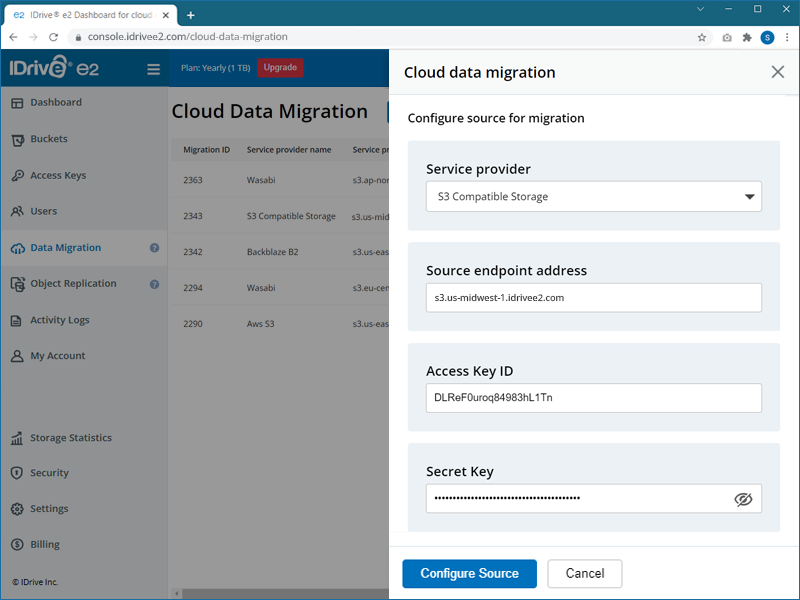
Task: Cancel the cloud data migration form
Action: pos(584,574)
